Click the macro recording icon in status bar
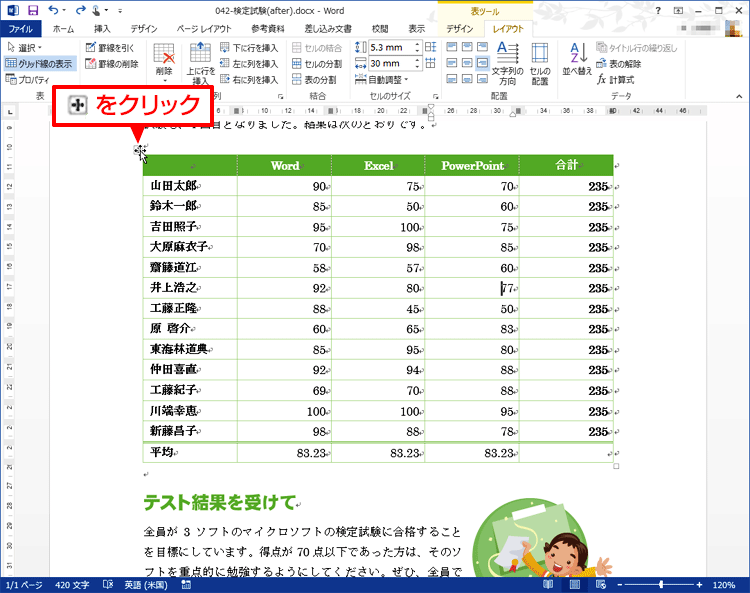Viewport: 750px width, 593px height. coord(187,584)
